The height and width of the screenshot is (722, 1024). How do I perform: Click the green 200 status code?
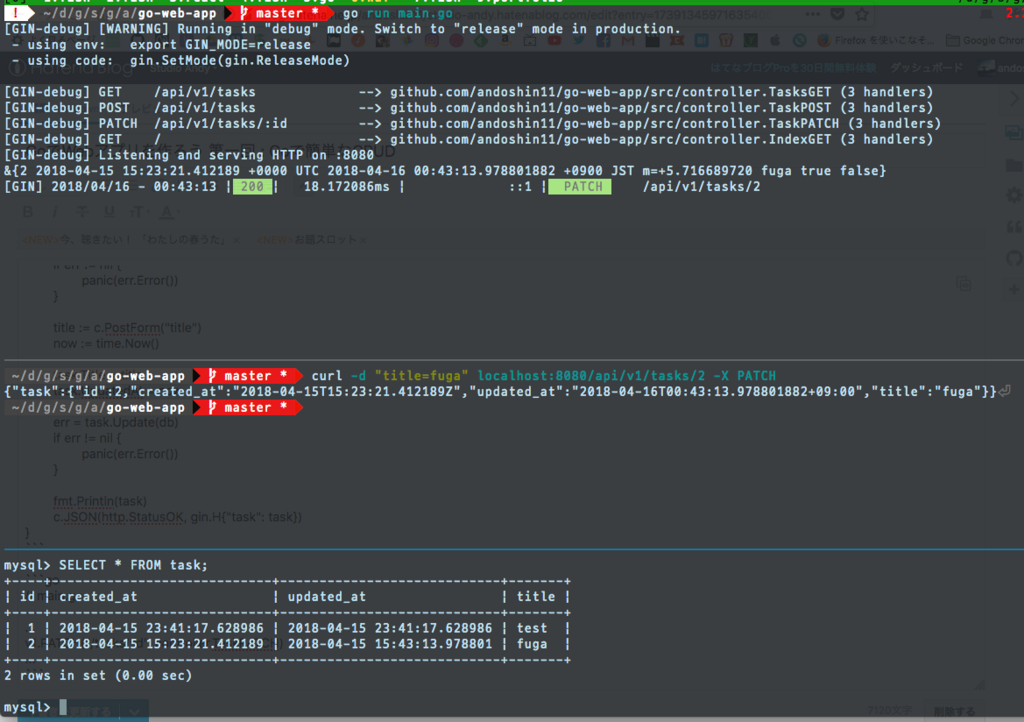pyautogui.click(x=252, y=187)
